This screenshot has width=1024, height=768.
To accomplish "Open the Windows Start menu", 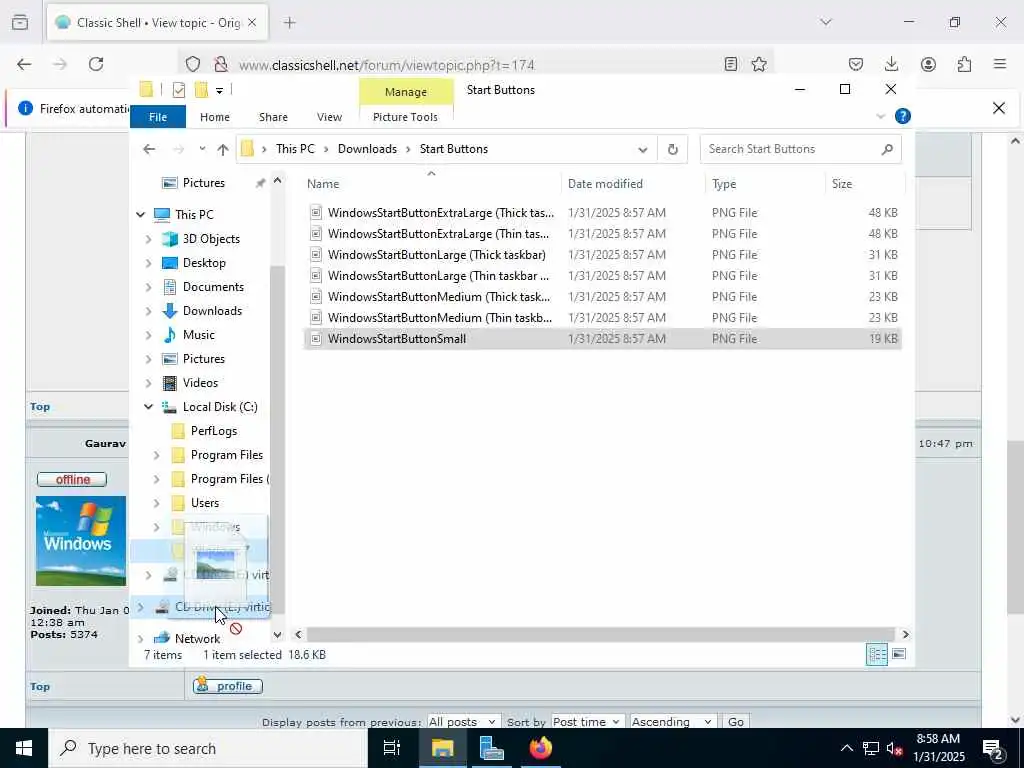I will click(x=24, y=748).
